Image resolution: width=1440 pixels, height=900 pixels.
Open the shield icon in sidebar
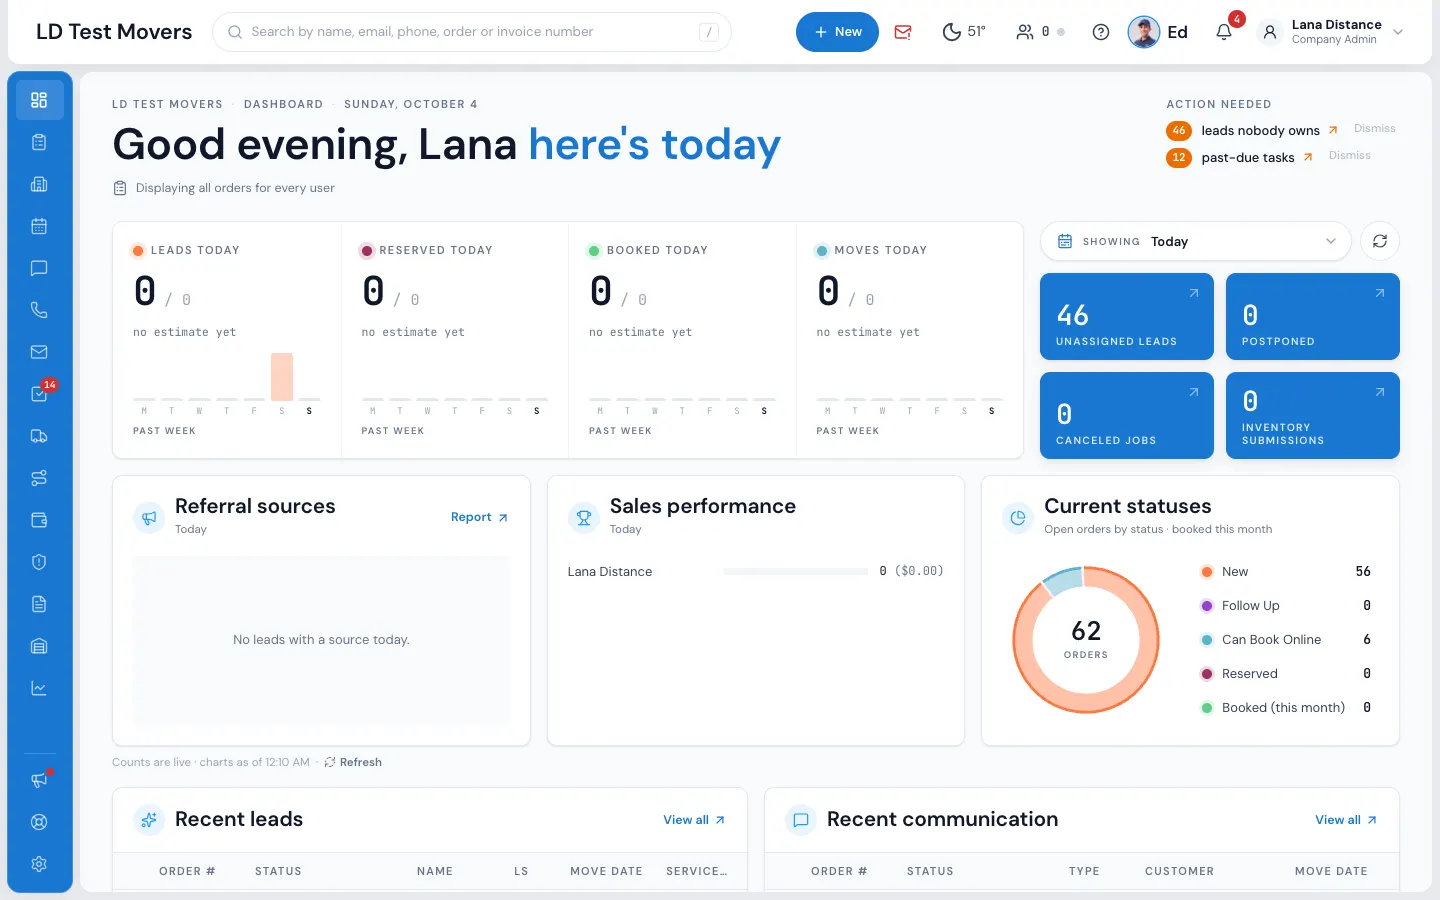point(39,562)
